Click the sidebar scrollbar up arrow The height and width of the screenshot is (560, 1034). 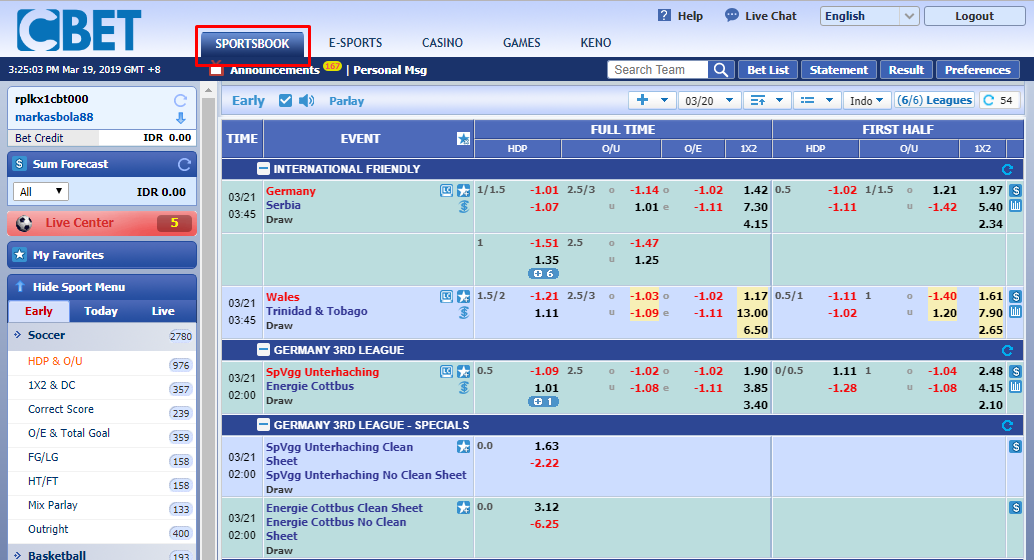(x=209, y=90)
